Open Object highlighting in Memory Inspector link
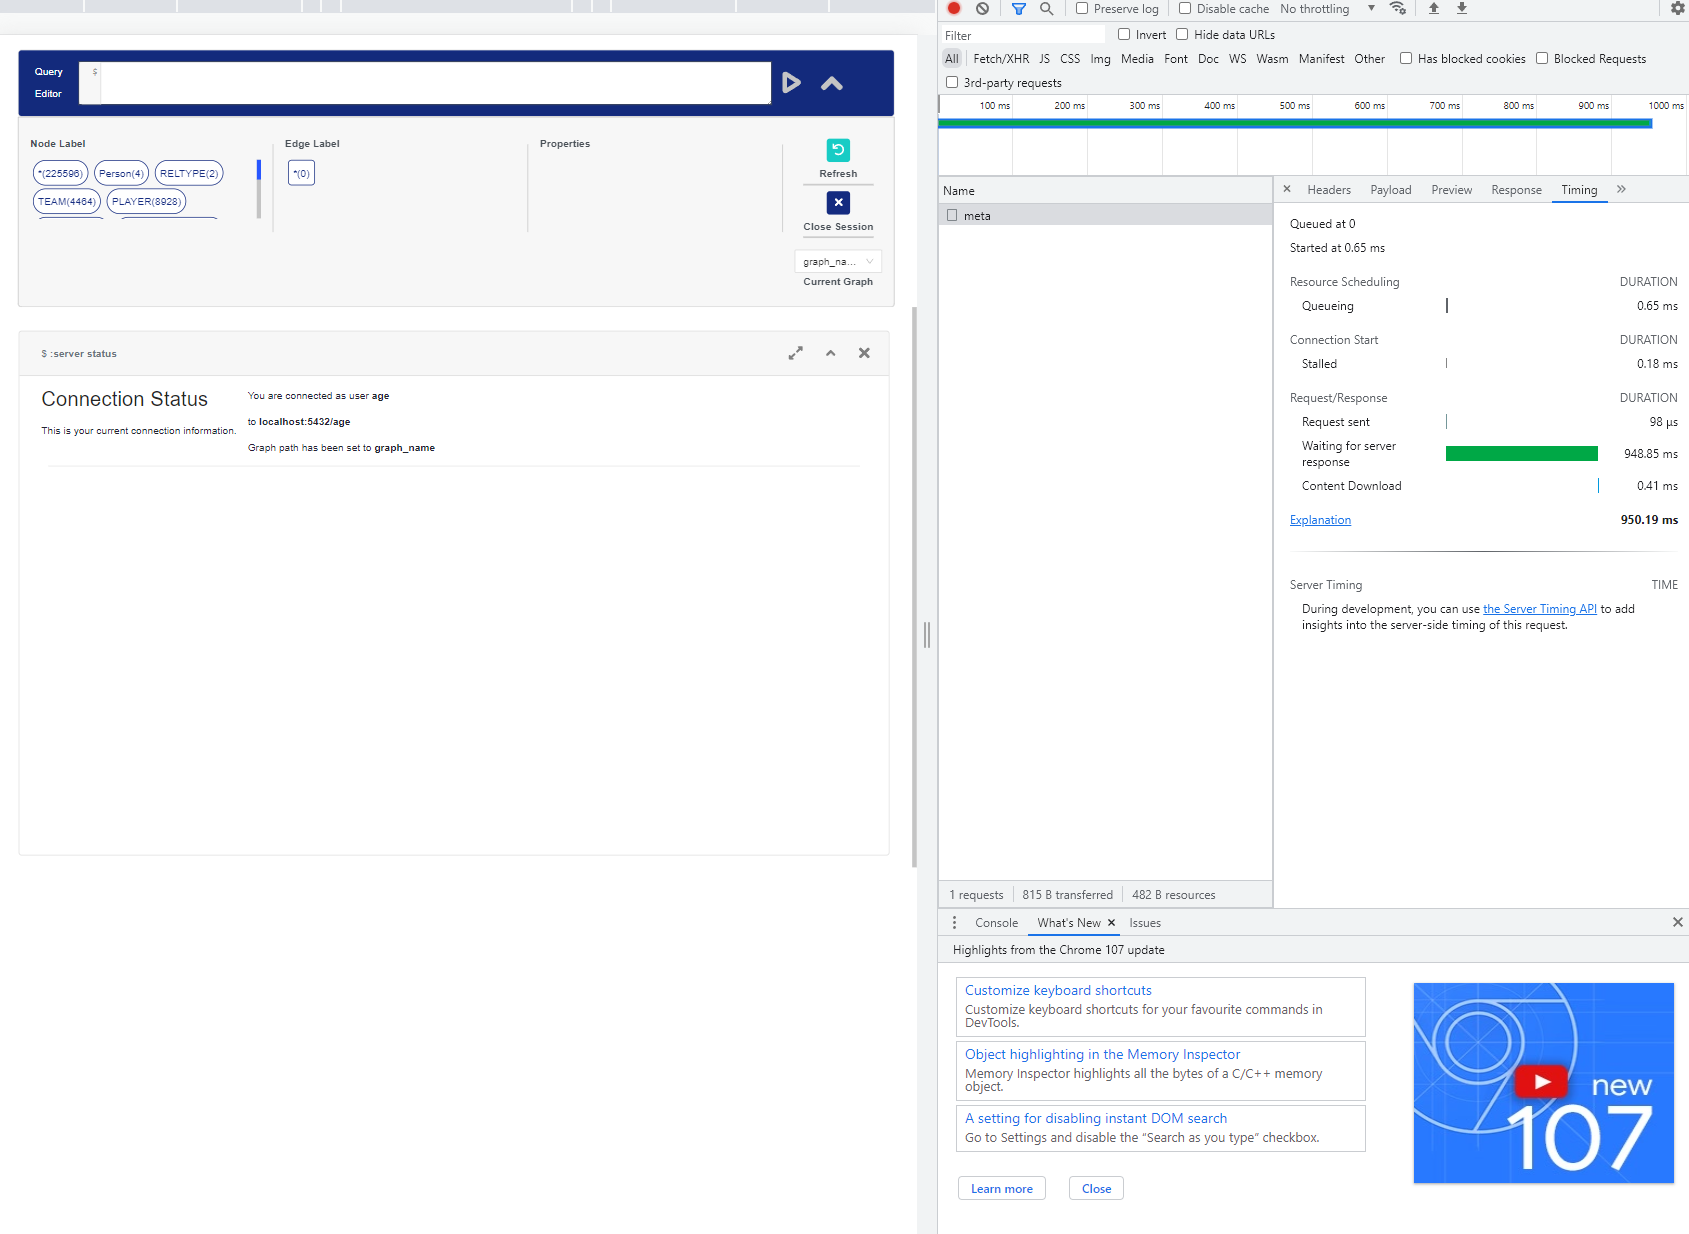 click(1102, 1055)
